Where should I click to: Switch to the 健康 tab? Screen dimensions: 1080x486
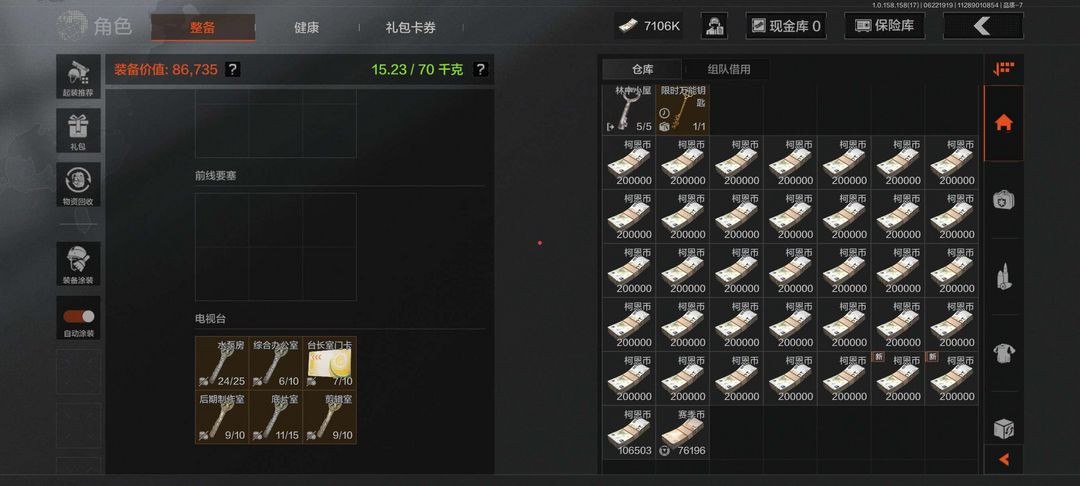307,28
